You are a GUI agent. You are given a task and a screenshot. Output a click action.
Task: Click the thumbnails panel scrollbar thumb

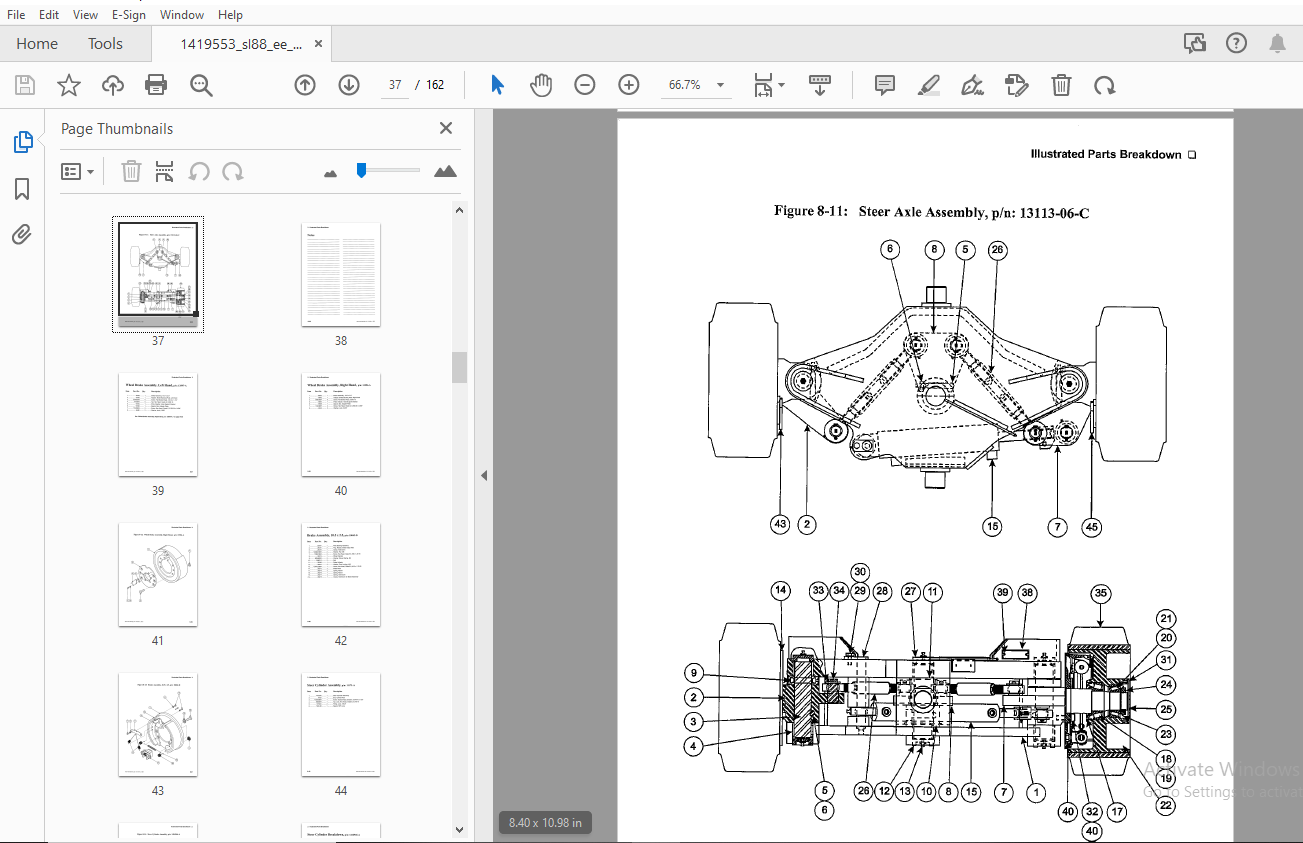click(460, 367)
